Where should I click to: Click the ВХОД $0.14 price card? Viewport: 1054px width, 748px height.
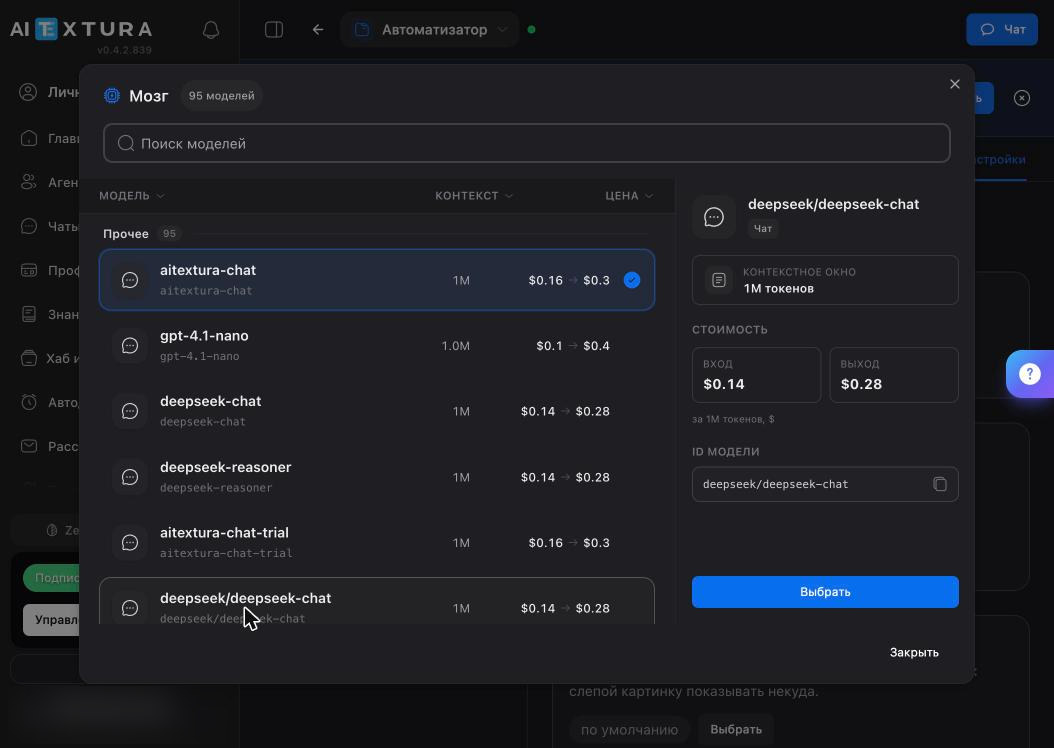point(756,375)
